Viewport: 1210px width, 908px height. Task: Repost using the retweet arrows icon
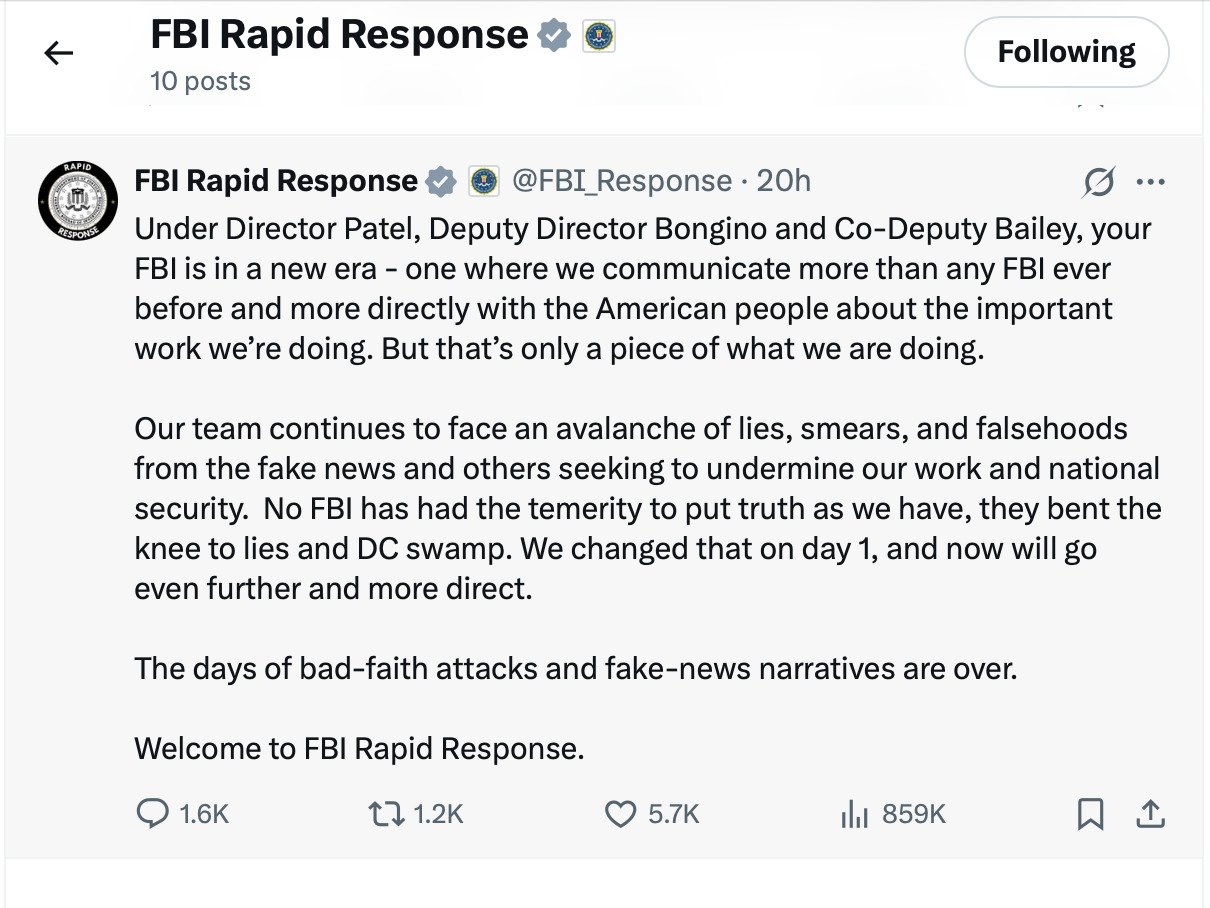click(386, 814)
